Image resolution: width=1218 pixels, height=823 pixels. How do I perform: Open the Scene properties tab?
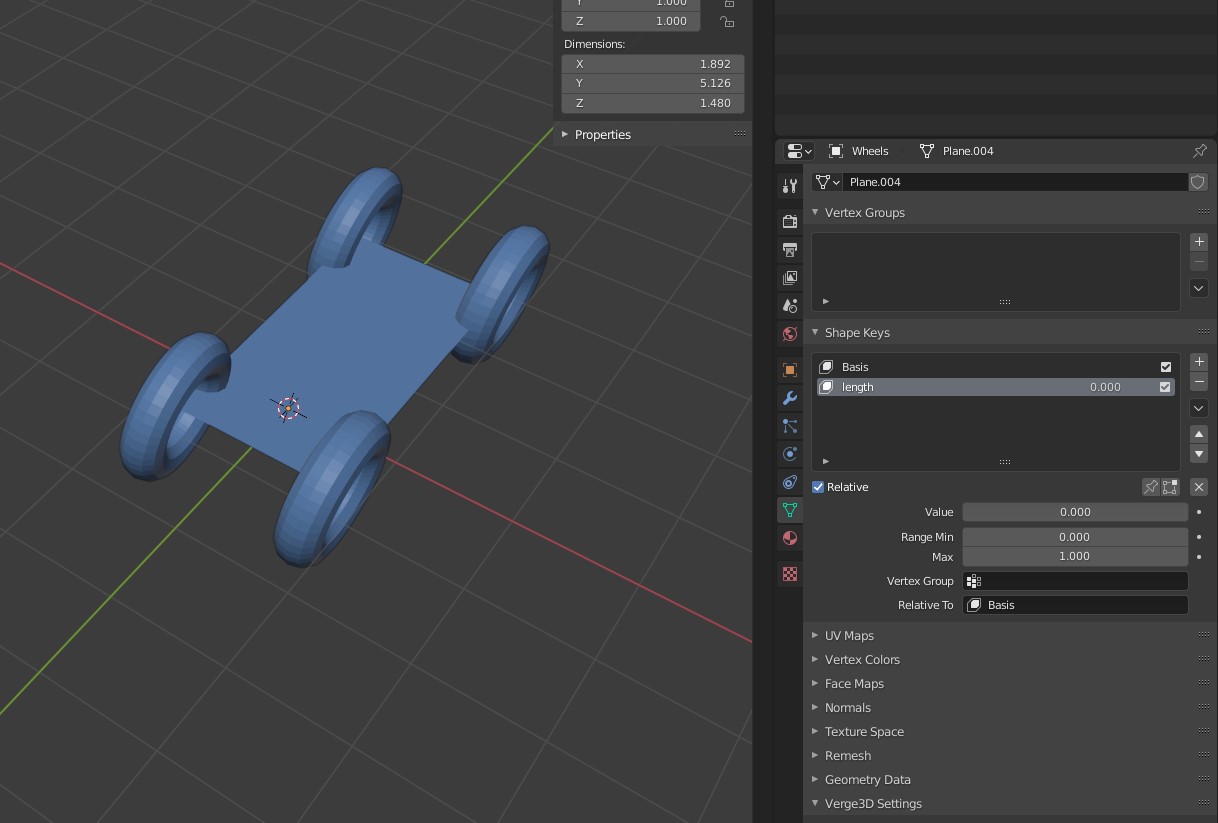[x=790, y=305]
